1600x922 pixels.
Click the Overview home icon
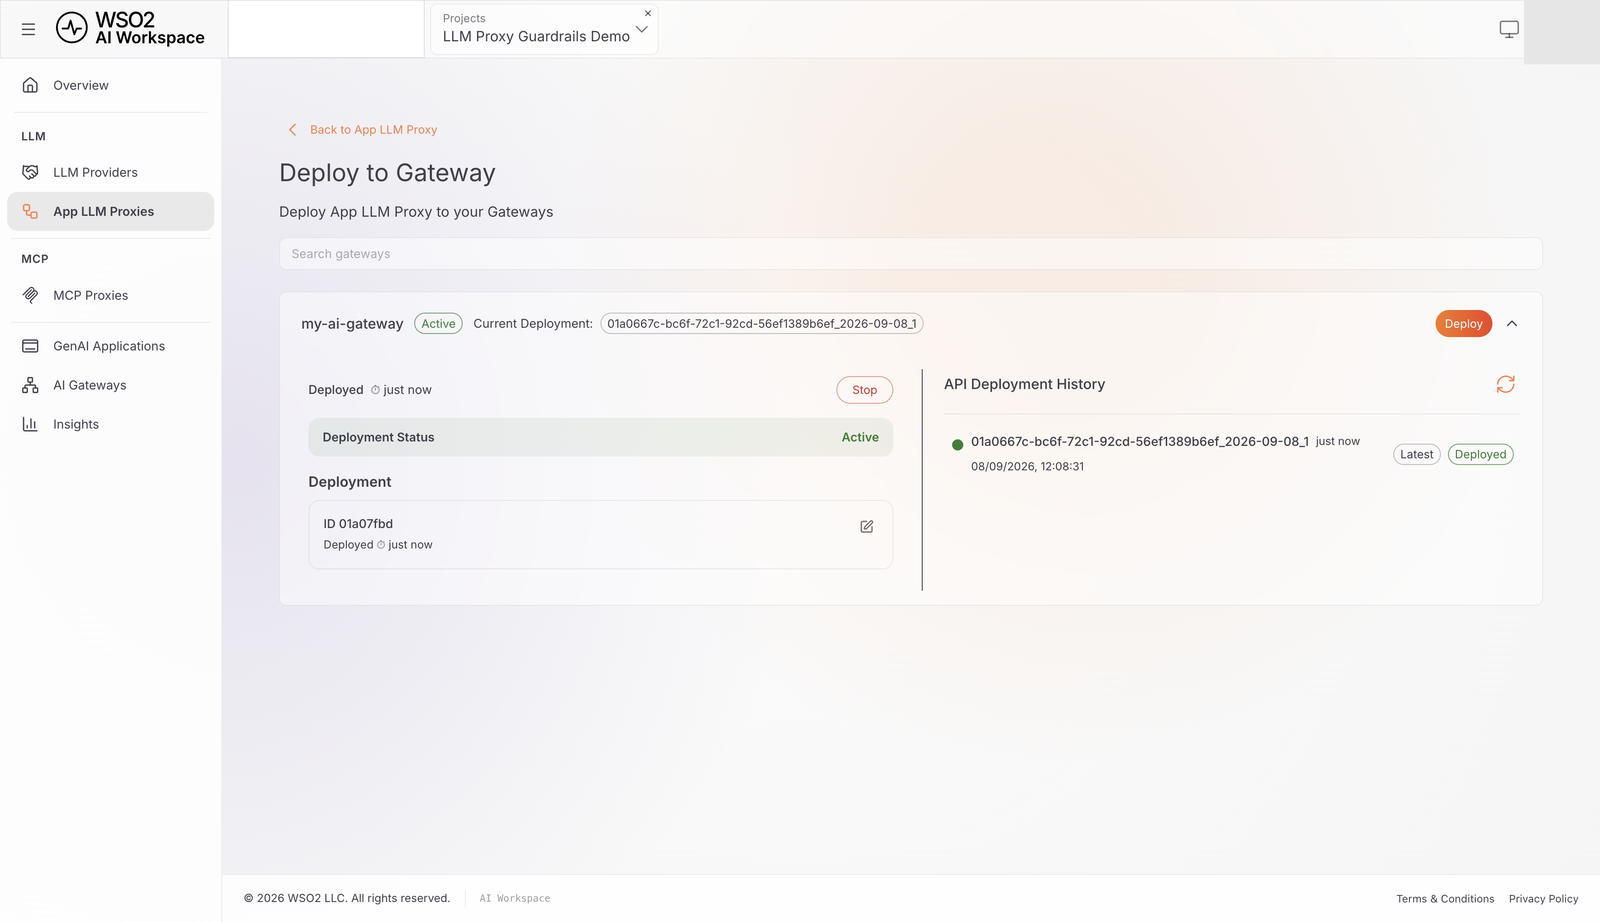[x=30, y=85]
